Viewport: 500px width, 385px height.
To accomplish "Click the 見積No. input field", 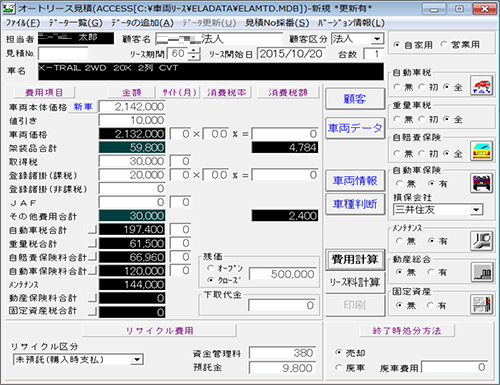I will pos(63,54).
